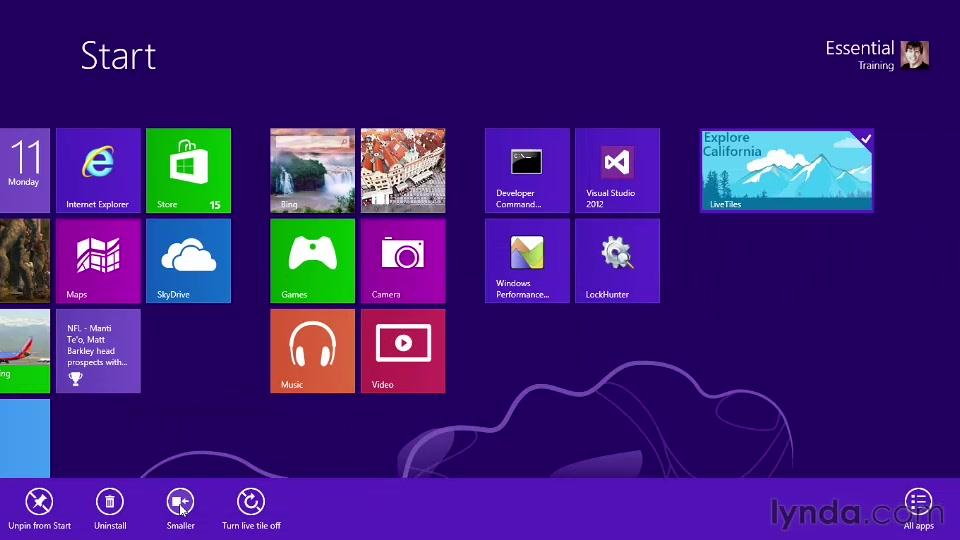960x540 pixels.
Task: Click the Uninstall trash icon
Action: (110, 502)
